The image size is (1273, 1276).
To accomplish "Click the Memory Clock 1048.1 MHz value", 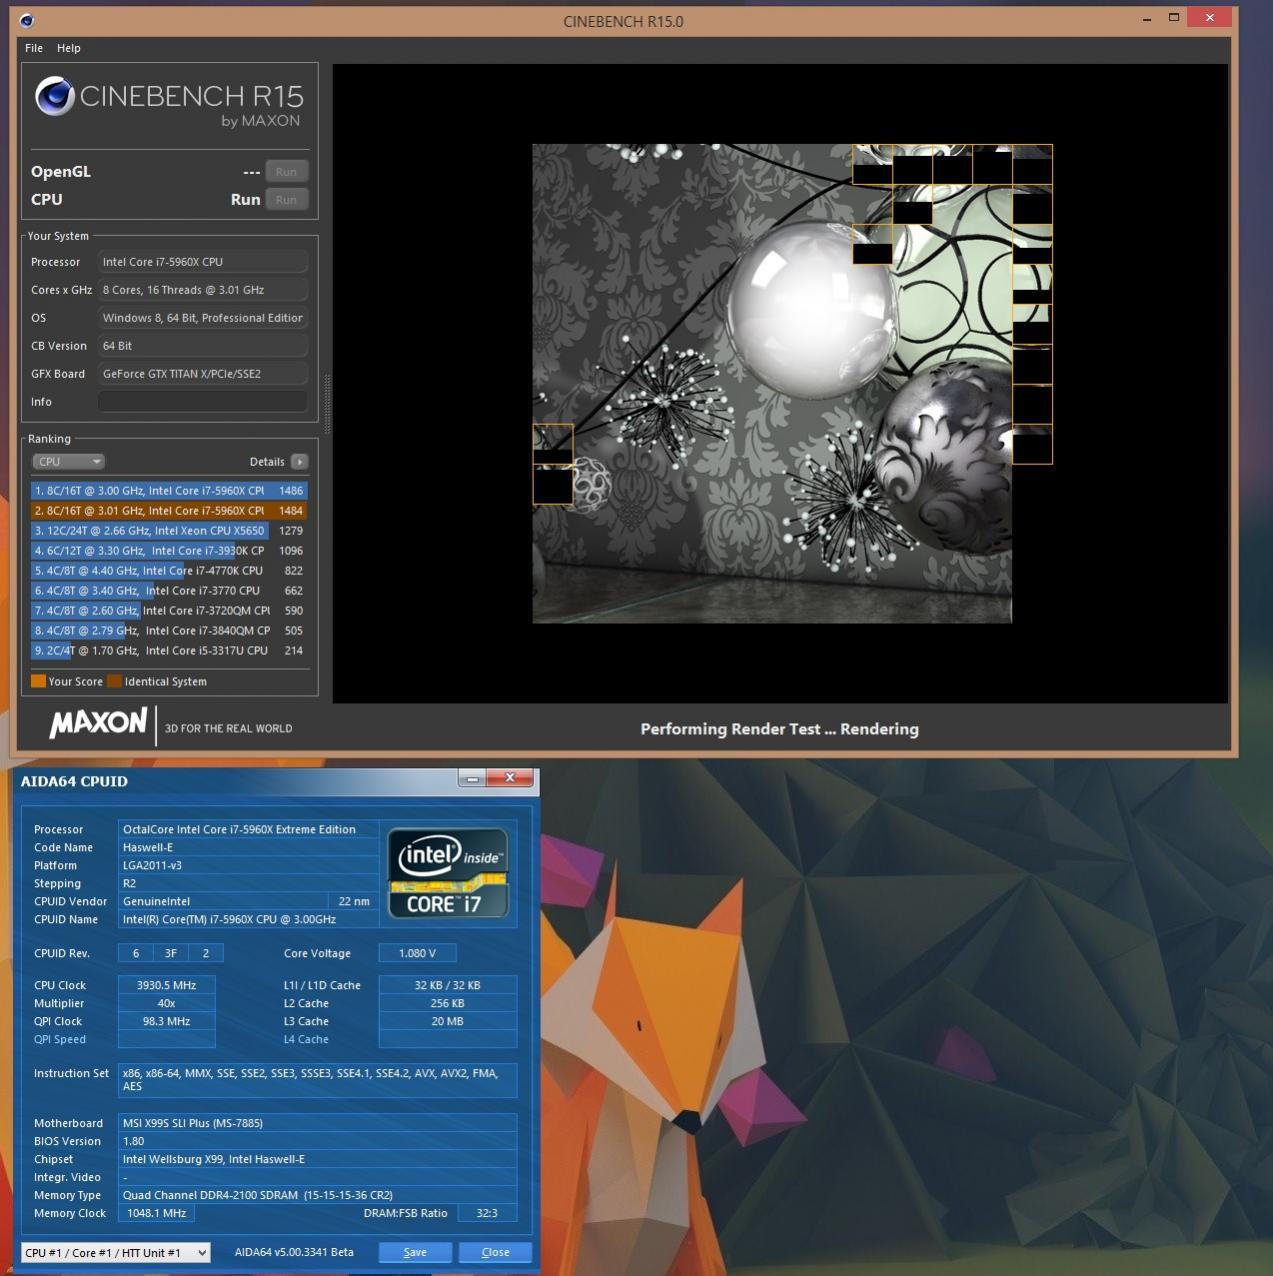I will [x=156, y=1214].
